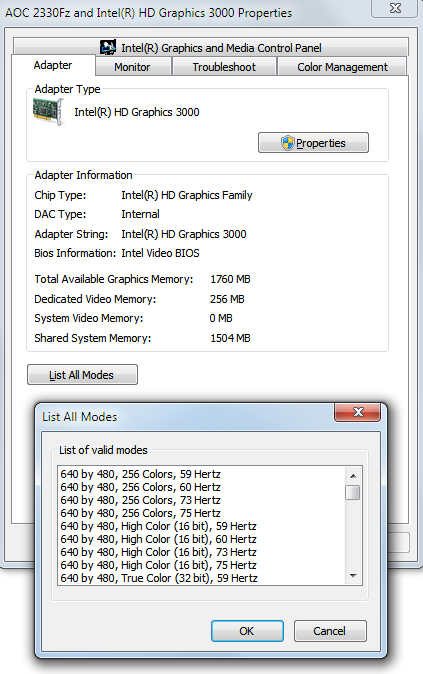Click the Chip Type value Intel(R) HD Graphics Family
The width and height of the screenshot is (423, 674).
pyautogui.click(x=187, y=195)
